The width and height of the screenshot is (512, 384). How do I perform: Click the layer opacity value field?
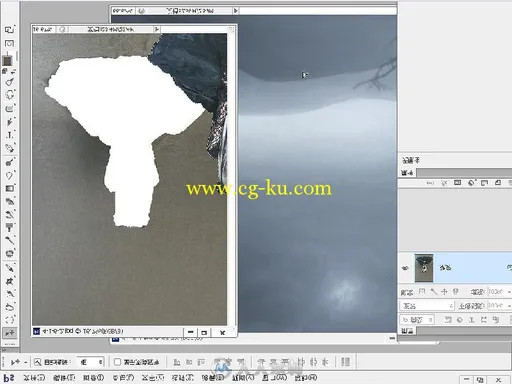point(496,306)
